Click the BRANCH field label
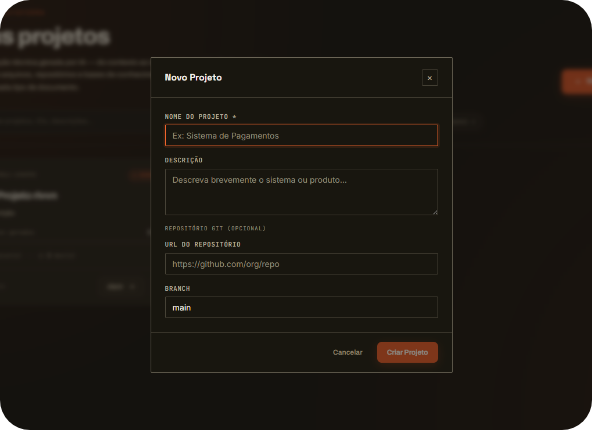The image size is (592, 430). [x=177, y=288]
